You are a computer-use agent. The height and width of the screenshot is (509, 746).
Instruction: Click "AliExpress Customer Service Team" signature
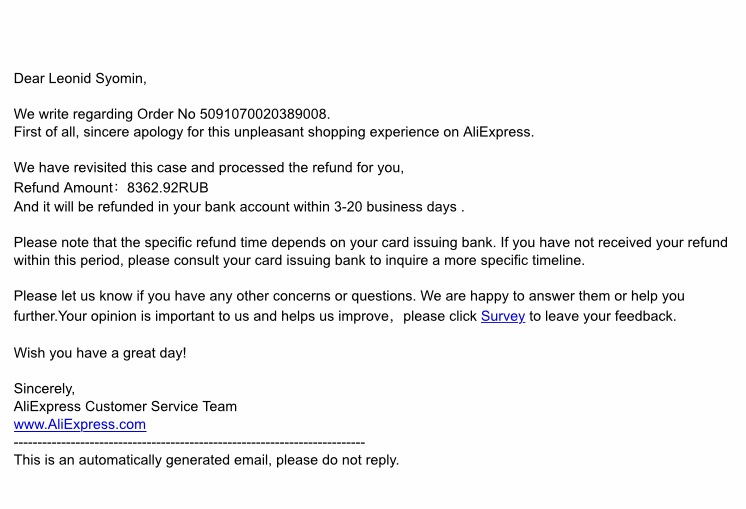(125, 407)
